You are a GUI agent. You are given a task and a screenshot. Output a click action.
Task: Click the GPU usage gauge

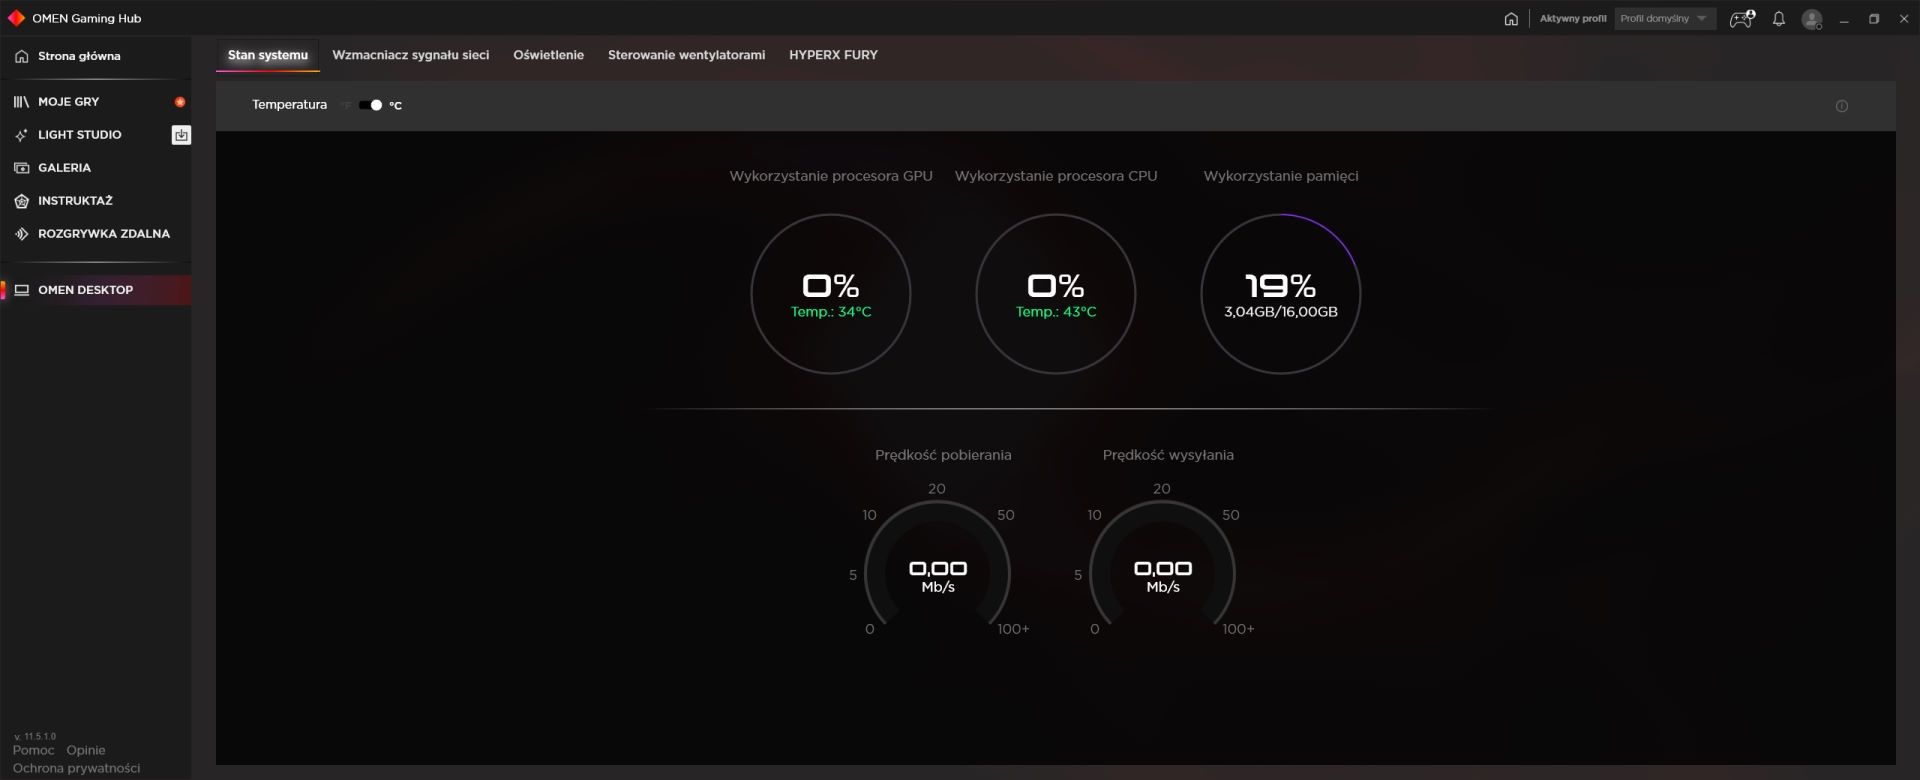click(831, 294)
